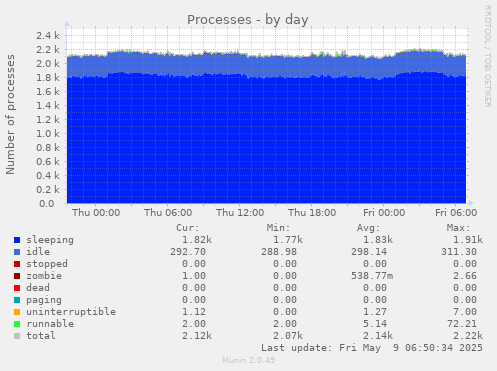This screenshot has width=497, height=371.
Task: Click the 'Thu 18:00' time label
Action: pyautogui.click(x=312, y=213)
